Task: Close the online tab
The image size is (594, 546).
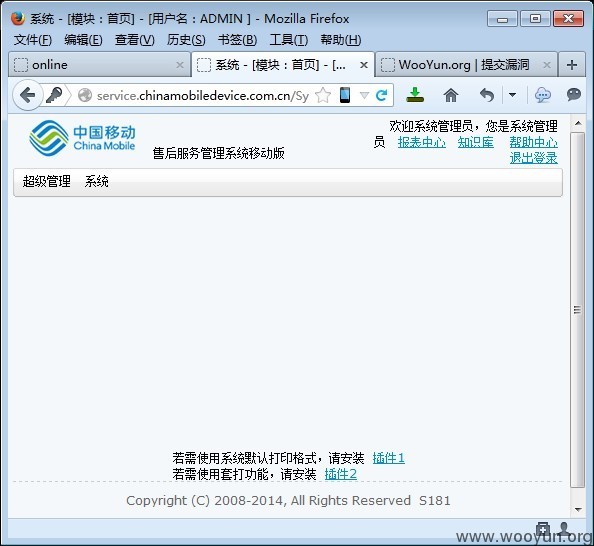Action: (x=180, y=65)
